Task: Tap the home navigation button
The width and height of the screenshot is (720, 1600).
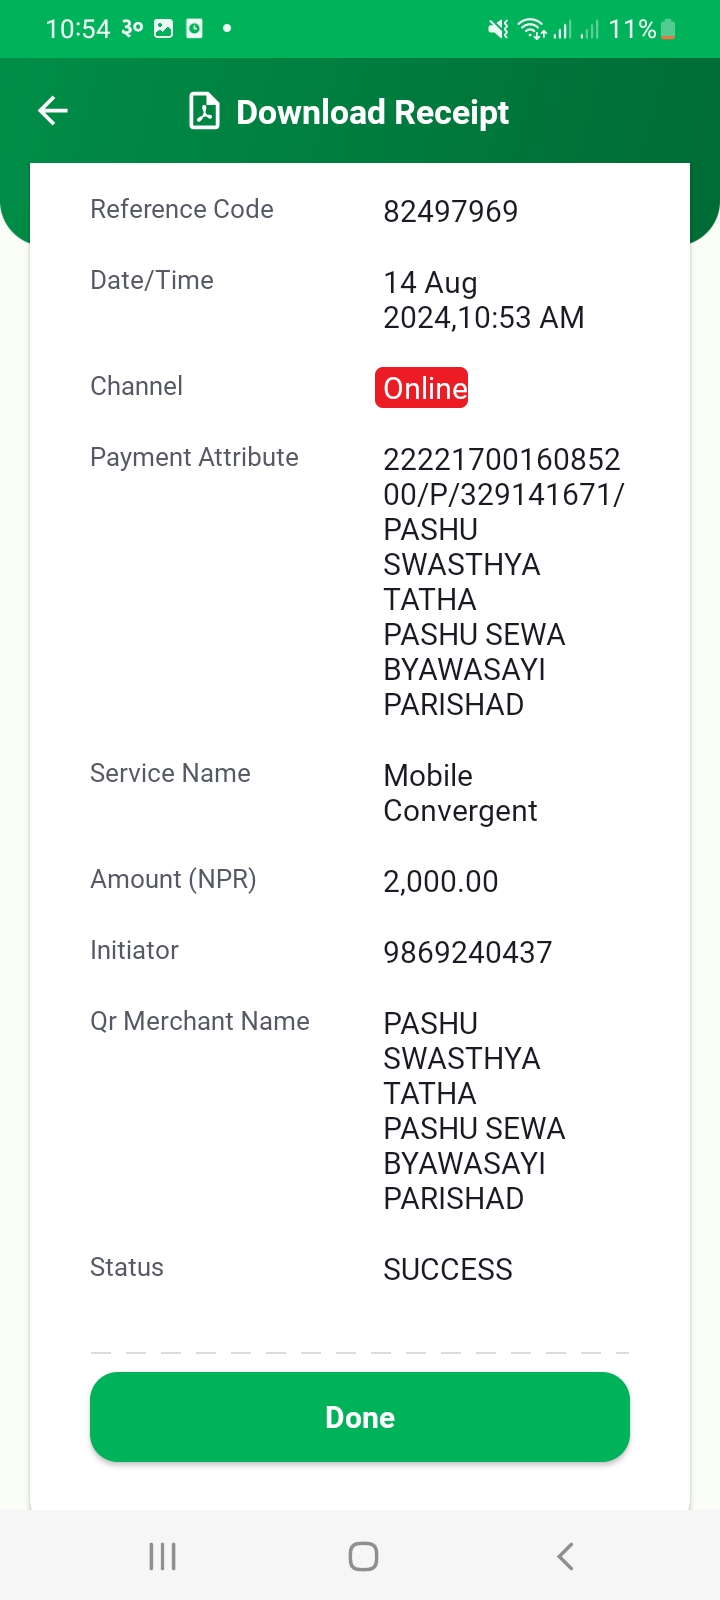Action: coord(363,1556)
